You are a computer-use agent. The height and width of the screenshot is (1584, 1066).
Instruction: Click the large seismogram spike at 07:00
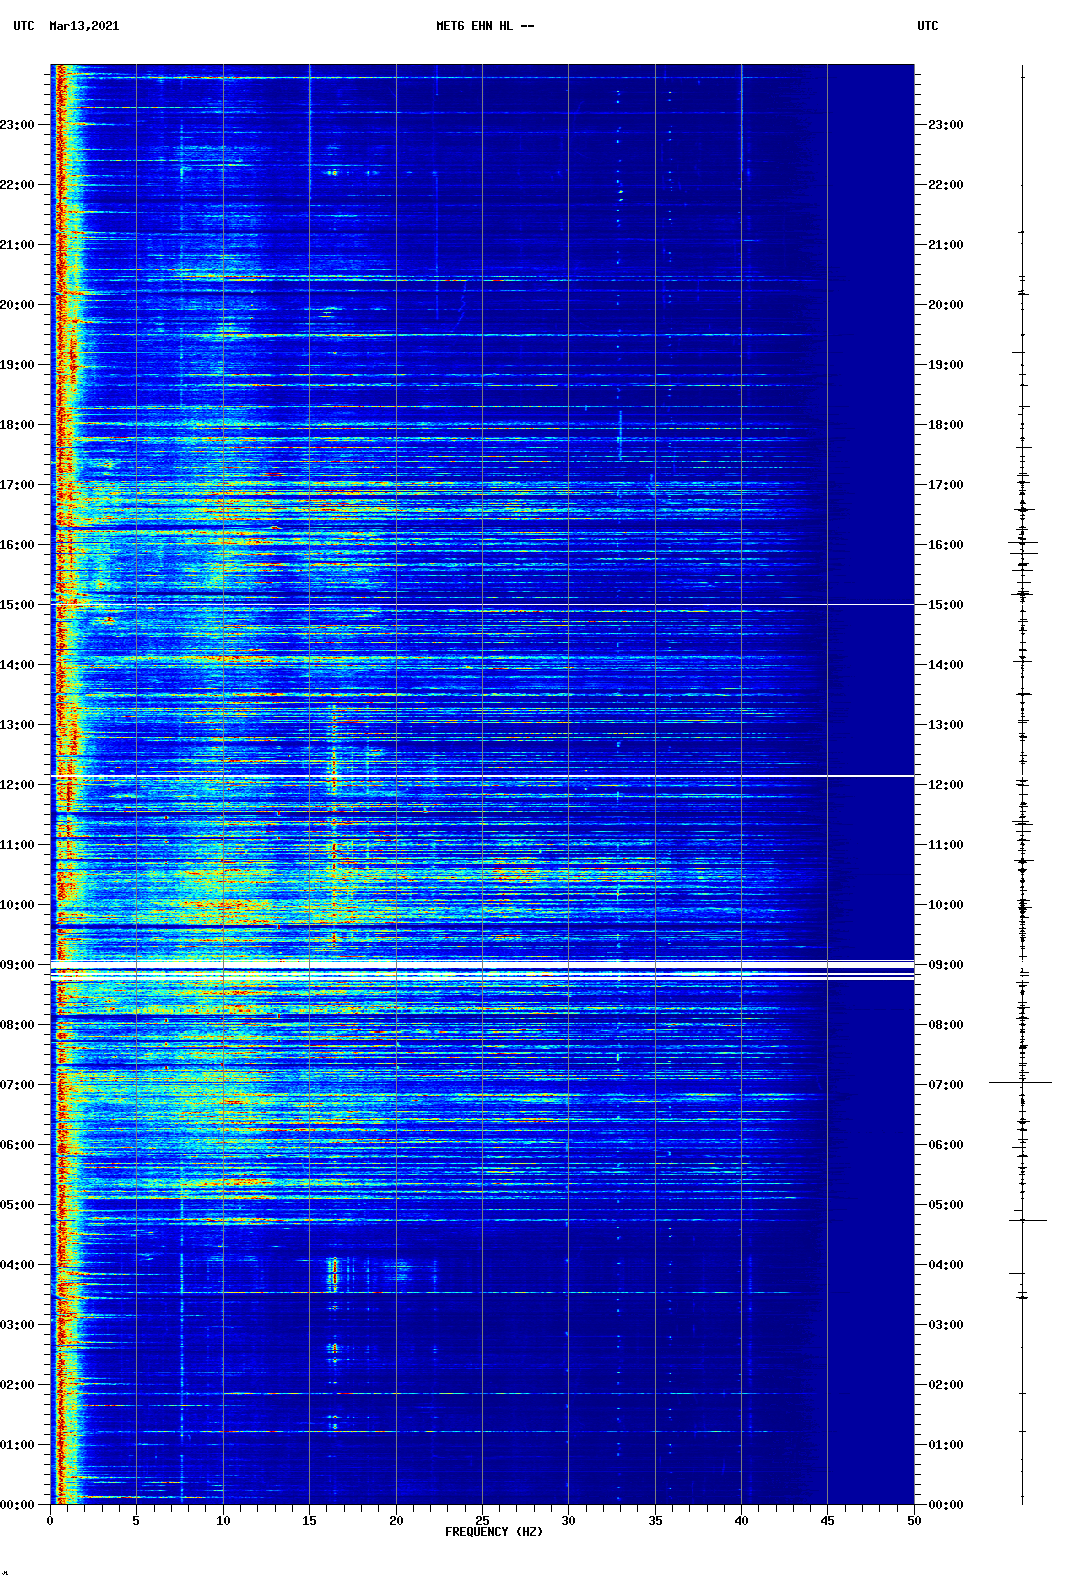click(x=1021, y=1082)
